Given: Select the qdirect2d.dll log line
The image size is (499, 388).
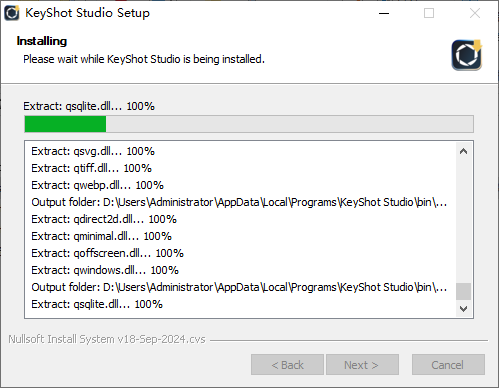Looking at the screenshot, I should (x=104, y=219).
